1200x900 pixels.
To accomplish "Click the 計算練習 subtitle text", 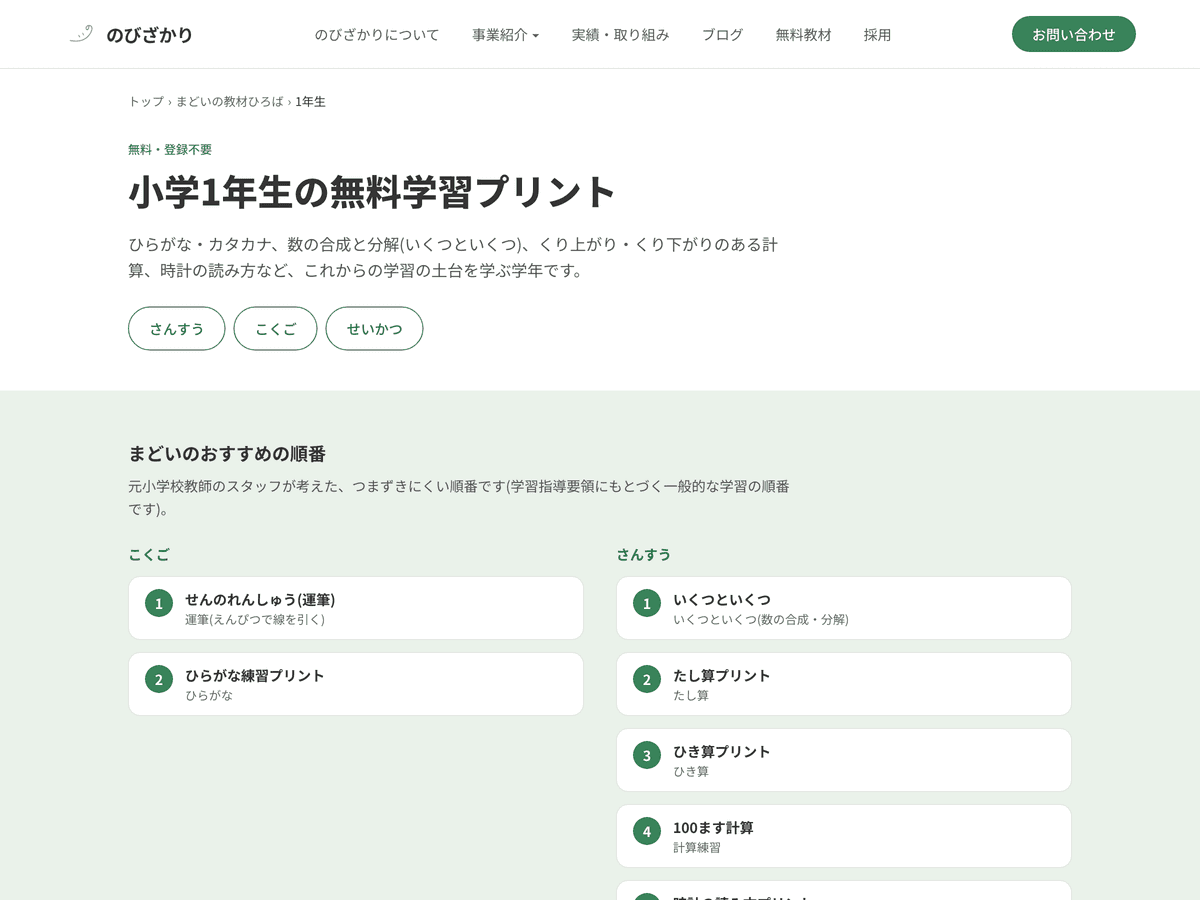I will 697,848.
